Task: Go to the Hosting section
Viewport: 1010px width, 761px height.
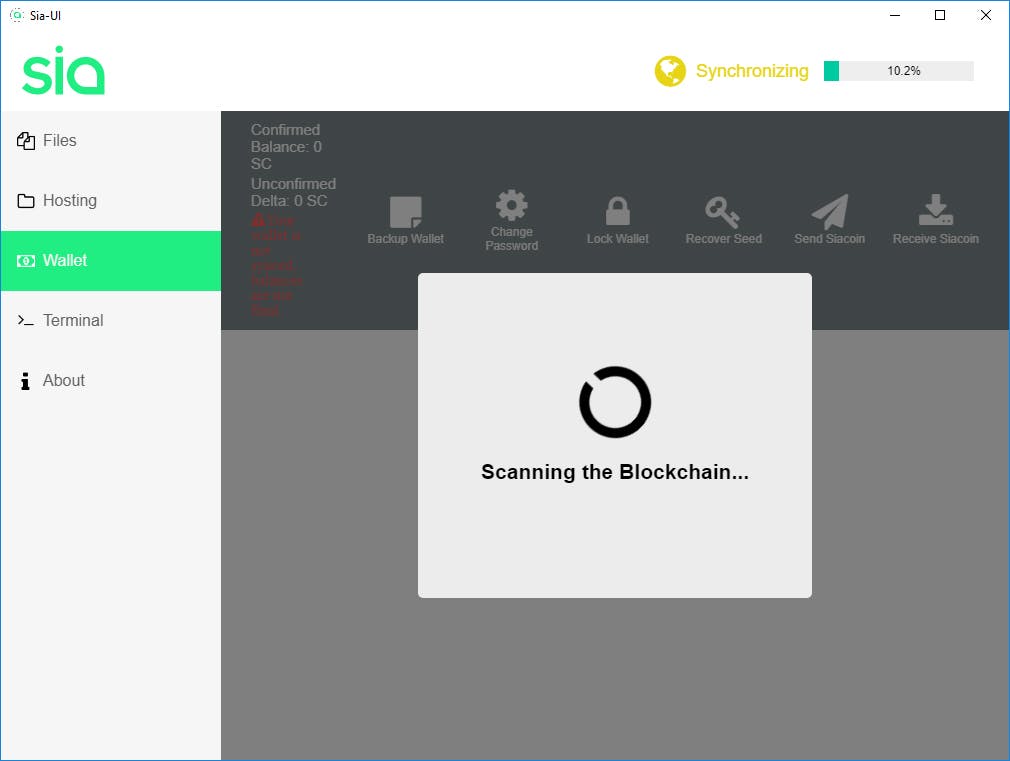Action: (x=111, y=200)
